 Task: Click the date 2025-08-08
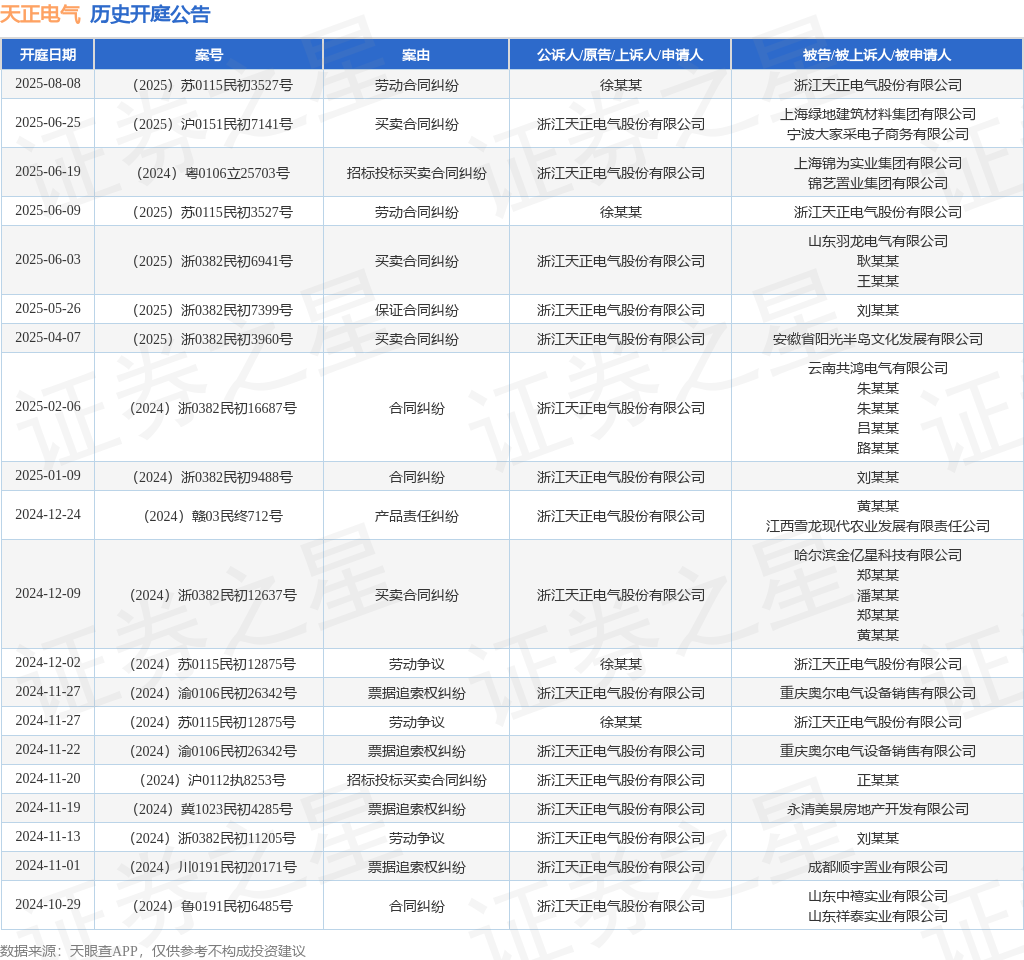click(48, 84)
